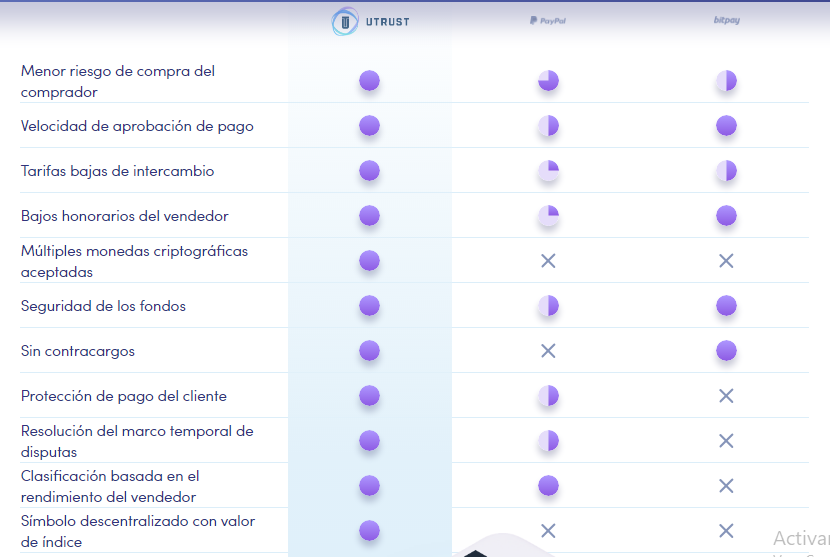
Task: Select the text 'Seguridad de los fondos'
Action: click(103, 306)
